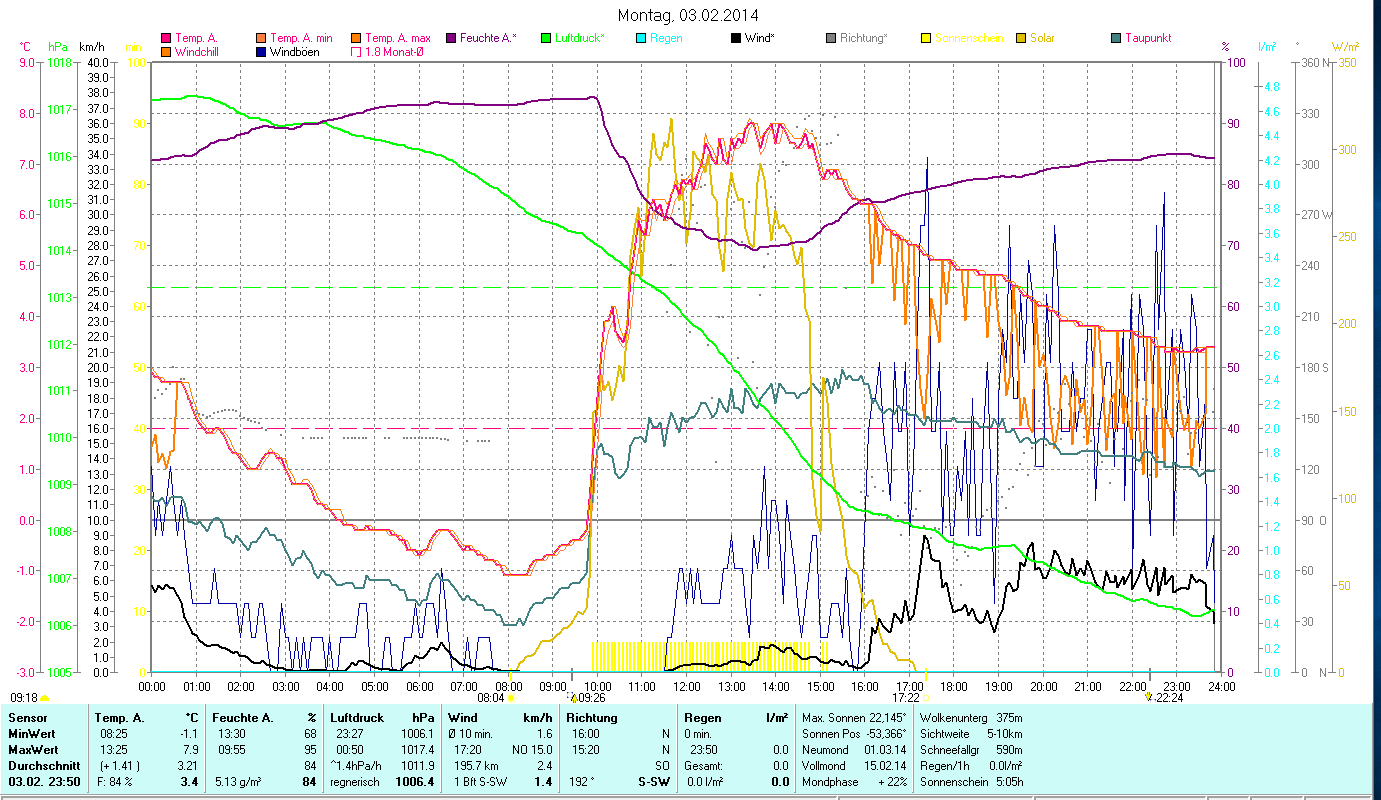Click the Regen column header in the table
Viewport: 1381px width, 800px height.
tap(704, 718)
